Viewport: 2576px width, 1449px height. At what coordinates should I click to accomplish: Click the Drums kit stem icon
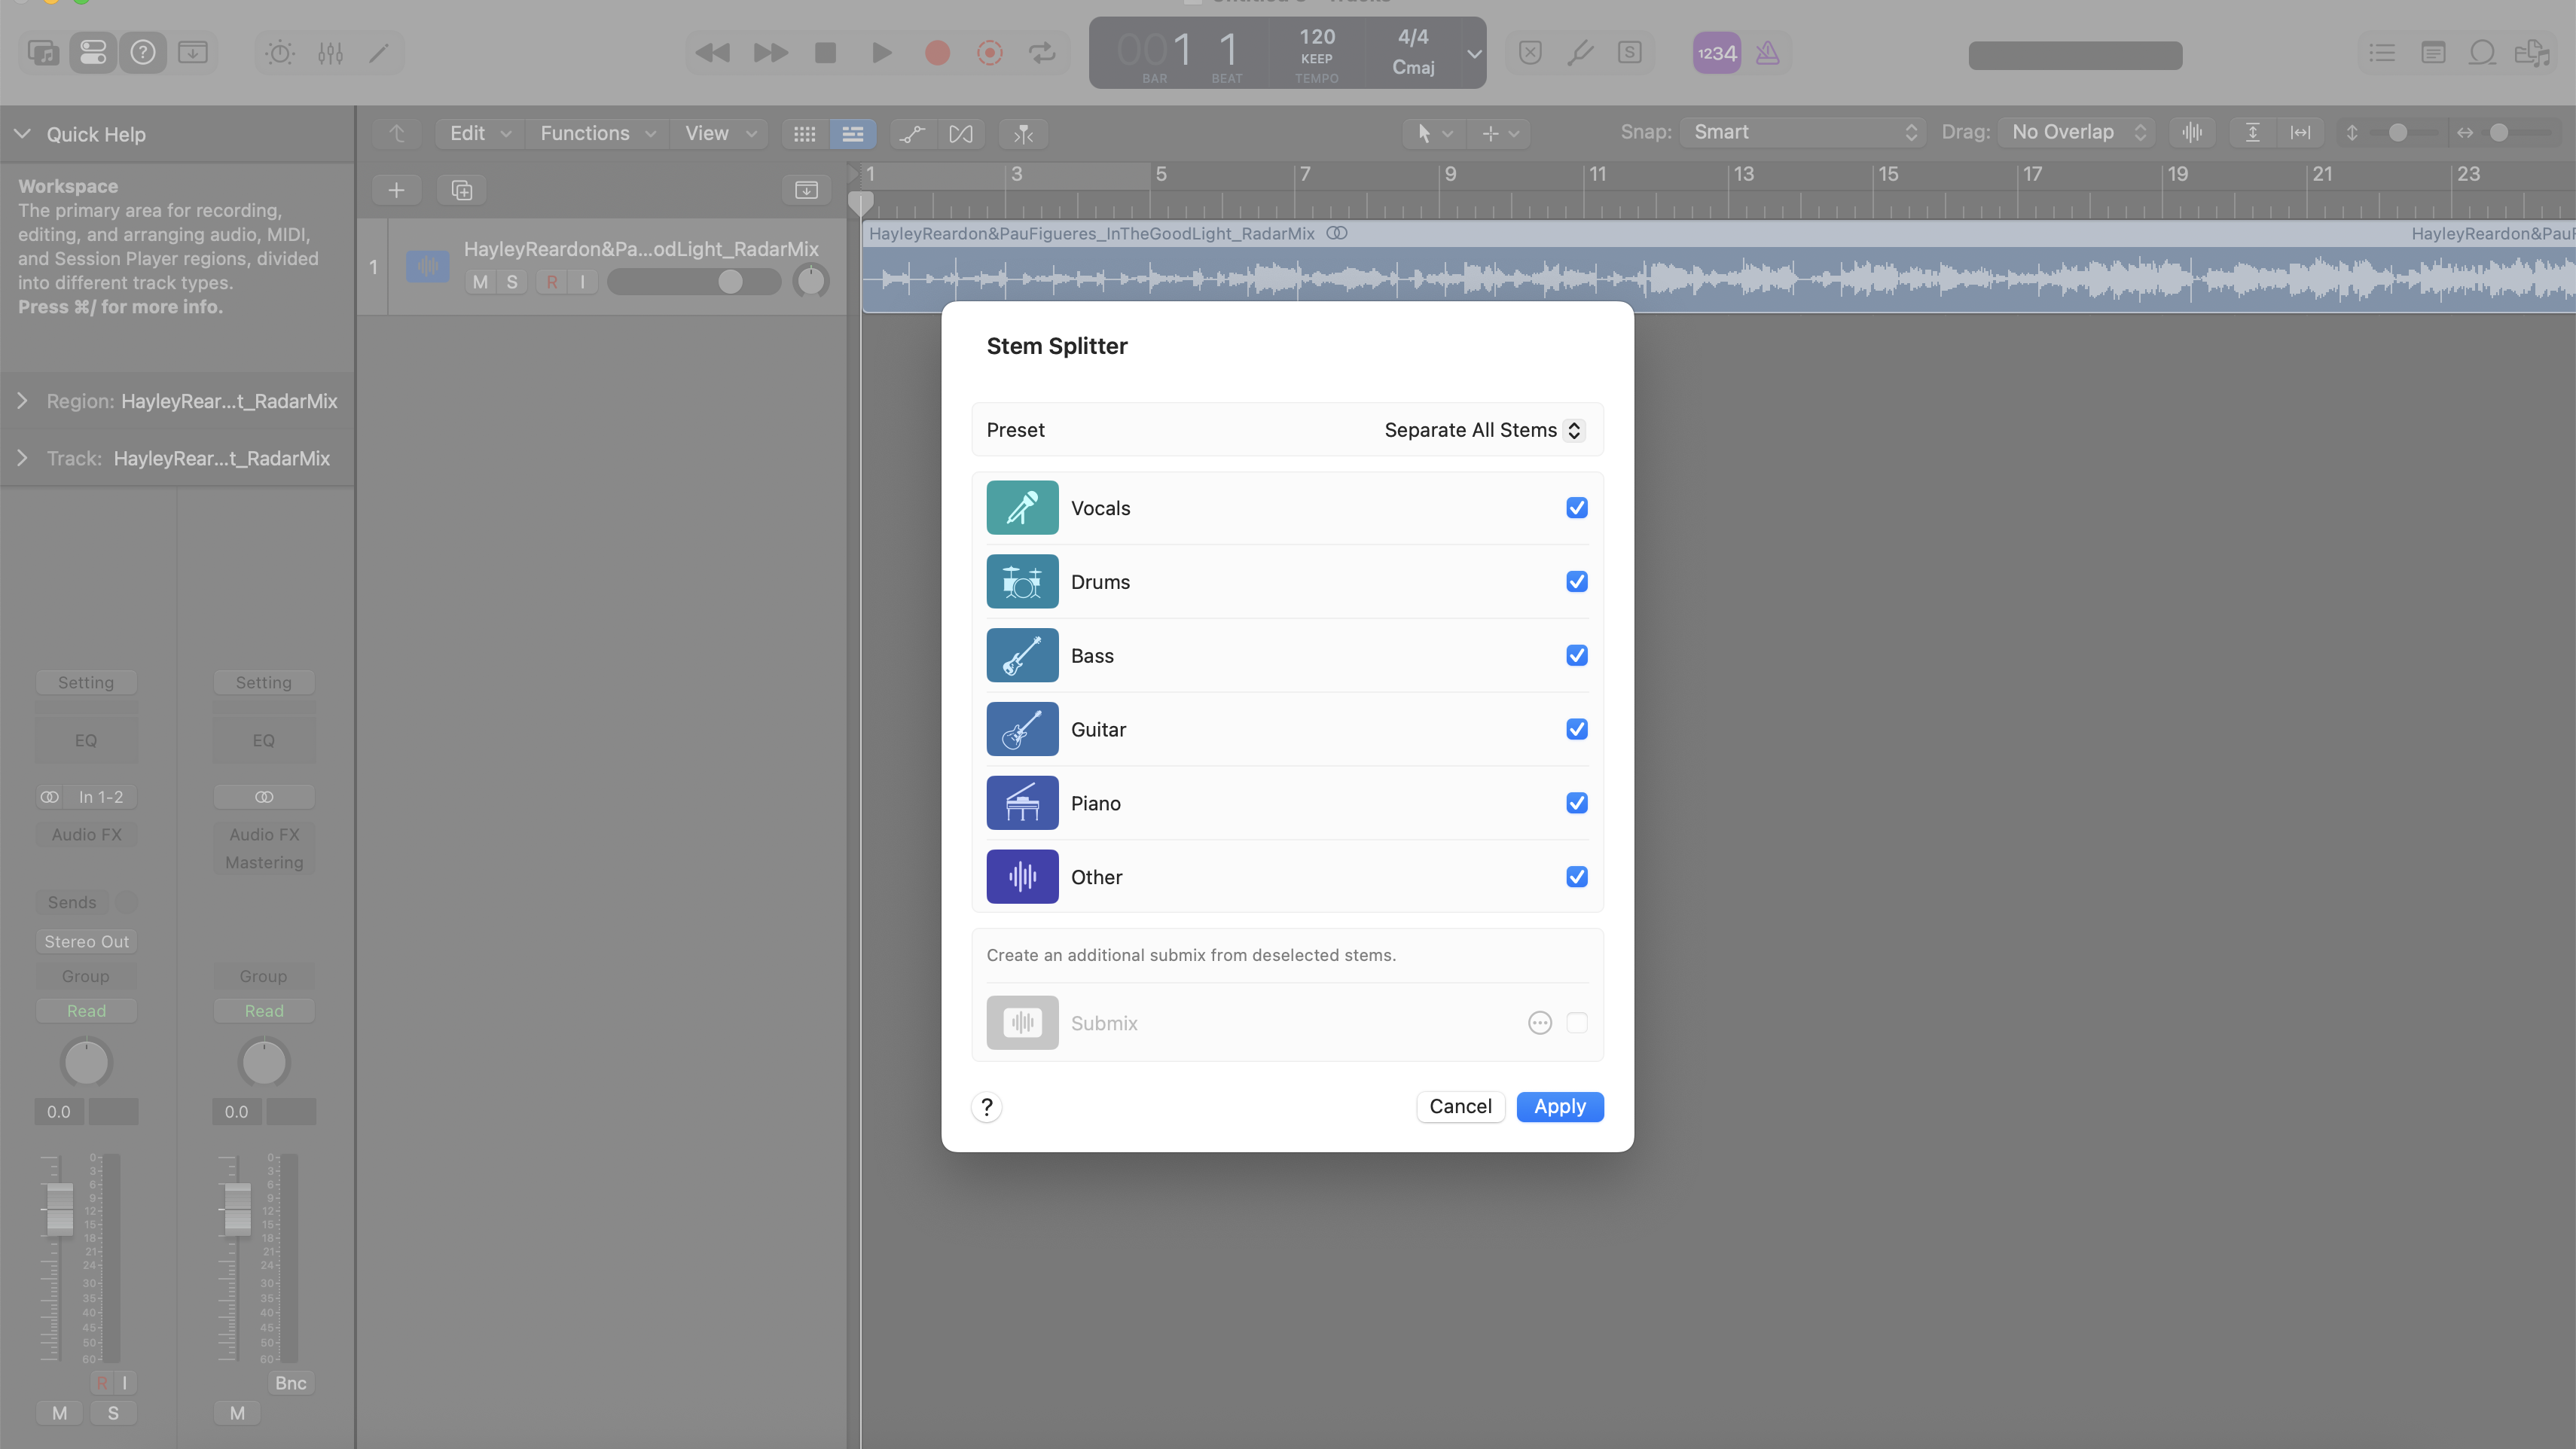coord(1022,582)
